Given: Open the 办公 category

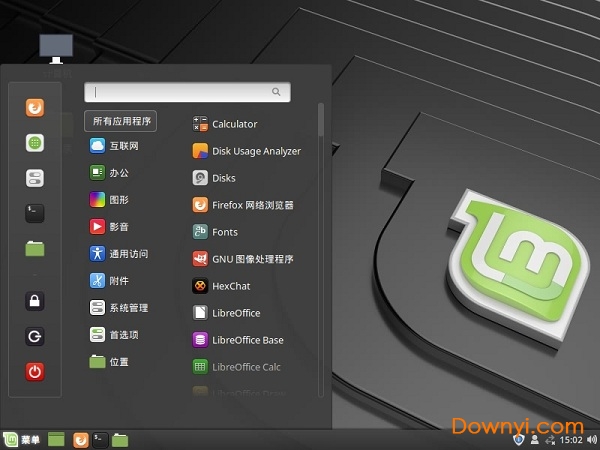Looking at the screenshot, I should point(110,173).
